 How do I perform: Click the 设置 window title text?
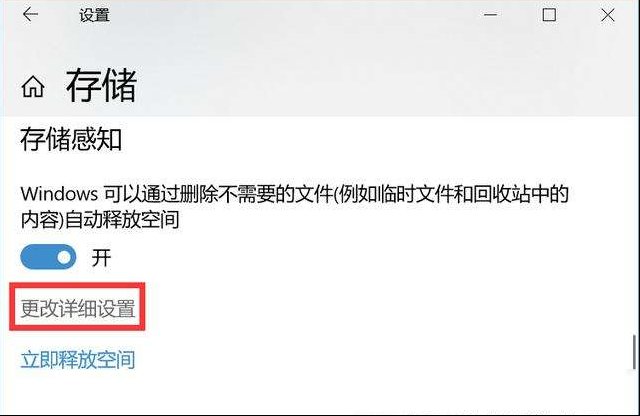pyautogui.click(x=94, y=16)
